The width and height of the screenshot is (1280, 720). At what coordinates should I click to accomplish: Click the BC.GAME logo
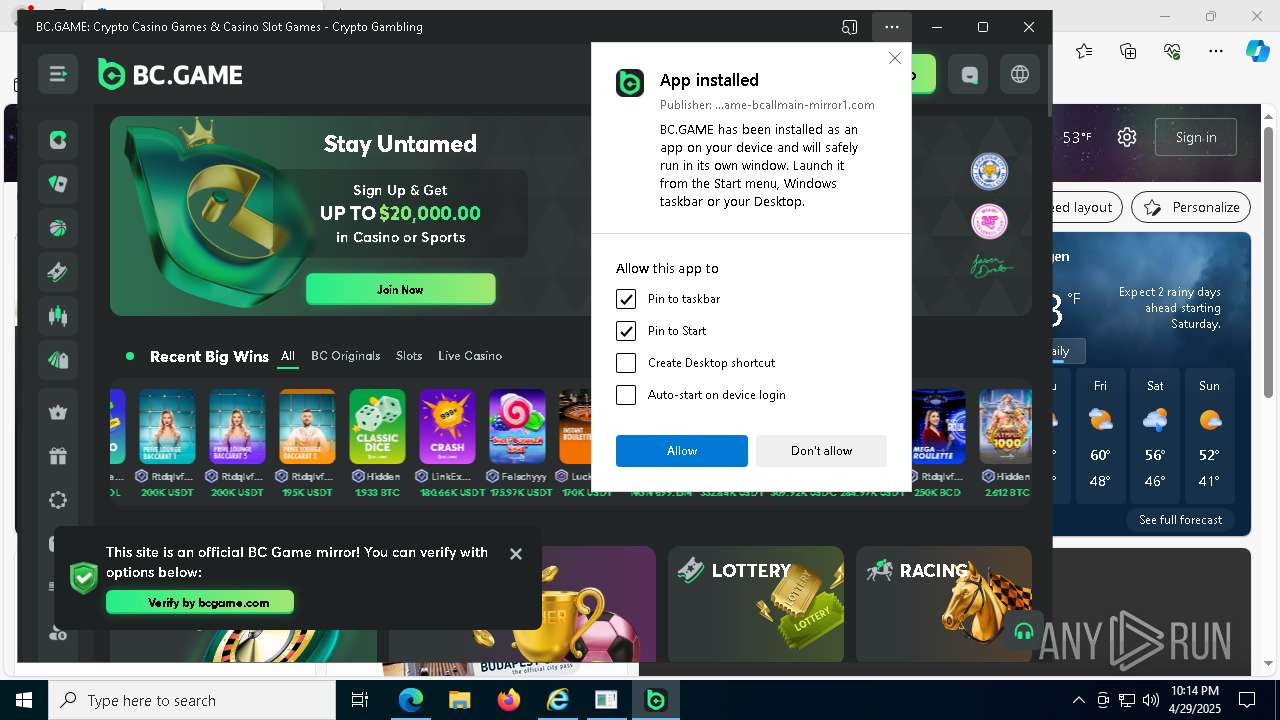170,75
